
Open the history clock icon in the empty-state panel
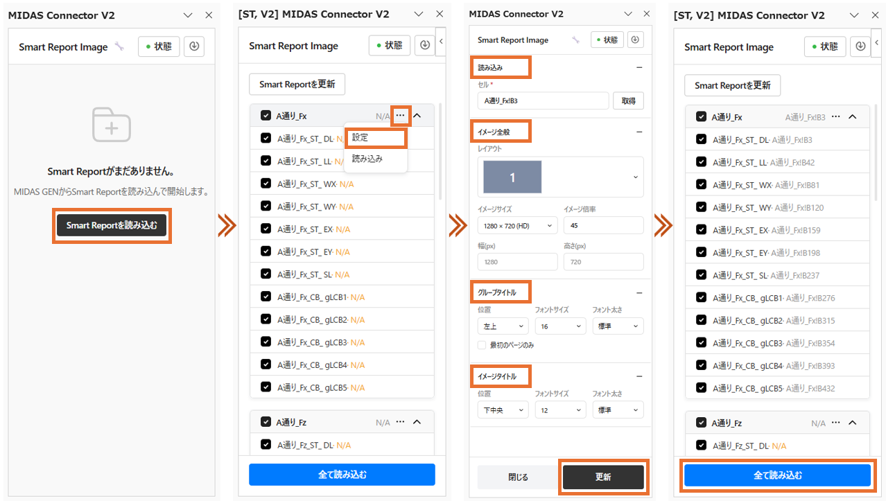pyautogui.click(x=194, y=46)
